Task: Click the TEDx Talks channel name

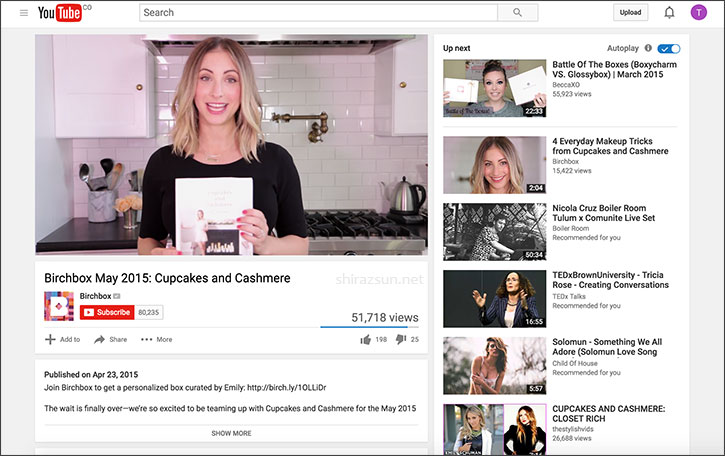Action: (569, 296)
